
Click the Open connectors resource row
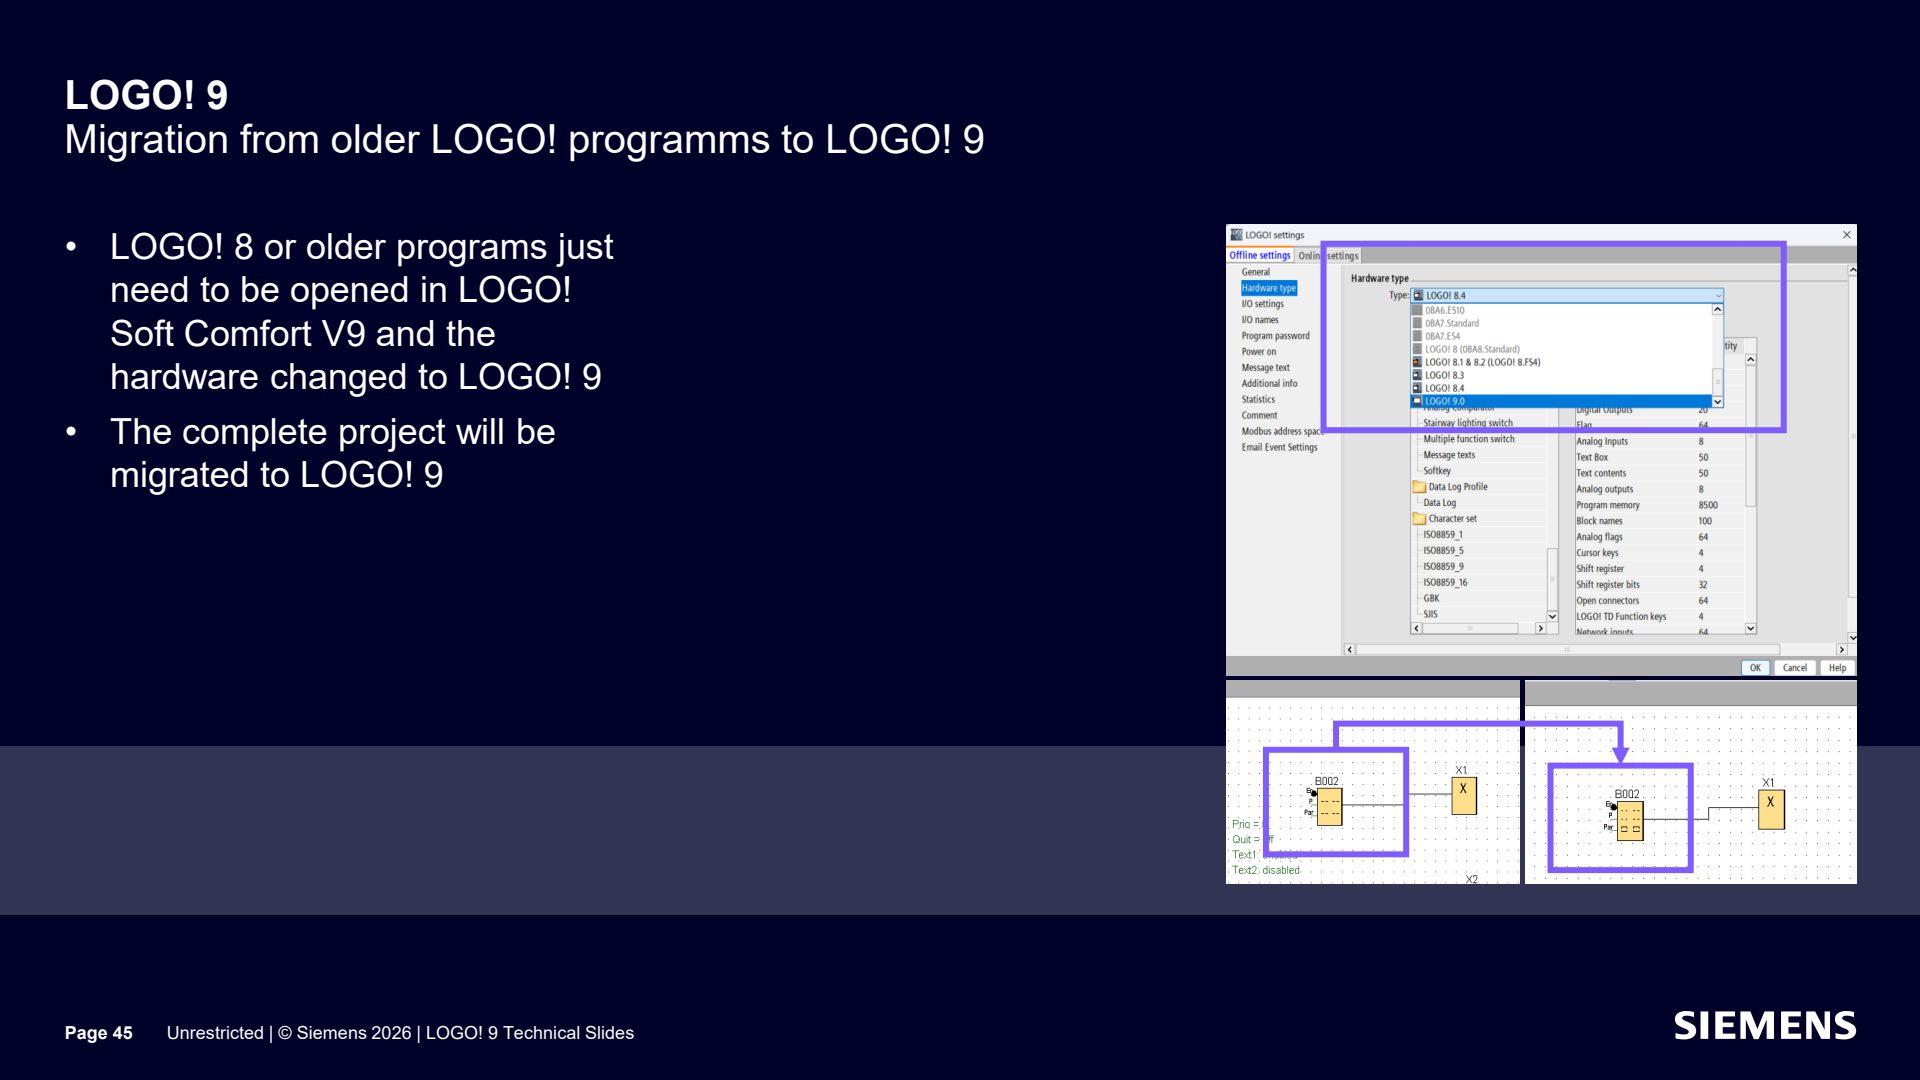[1660, 601]
